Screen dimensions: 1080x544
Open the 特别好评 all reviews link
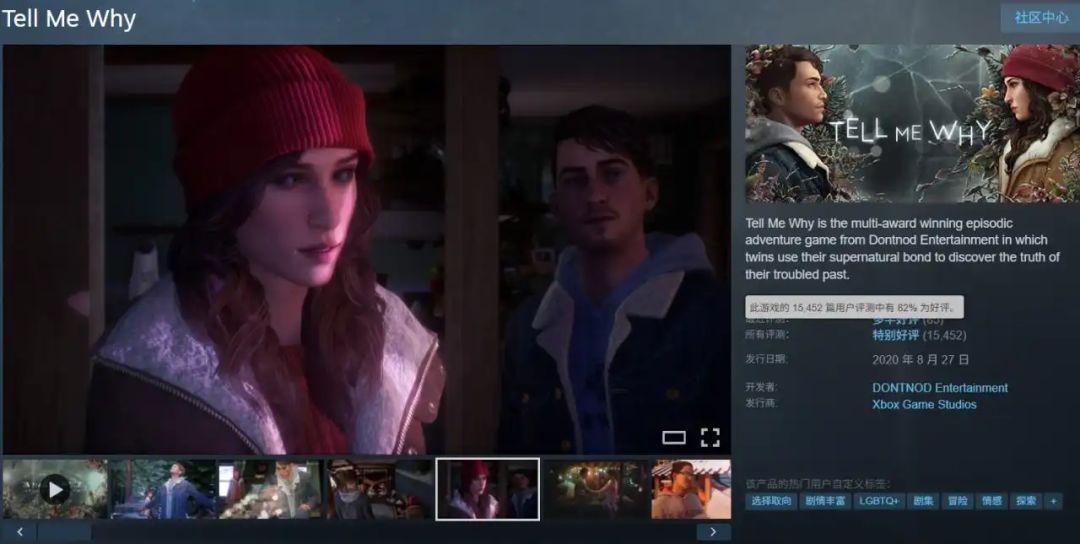tap(895, 335)
